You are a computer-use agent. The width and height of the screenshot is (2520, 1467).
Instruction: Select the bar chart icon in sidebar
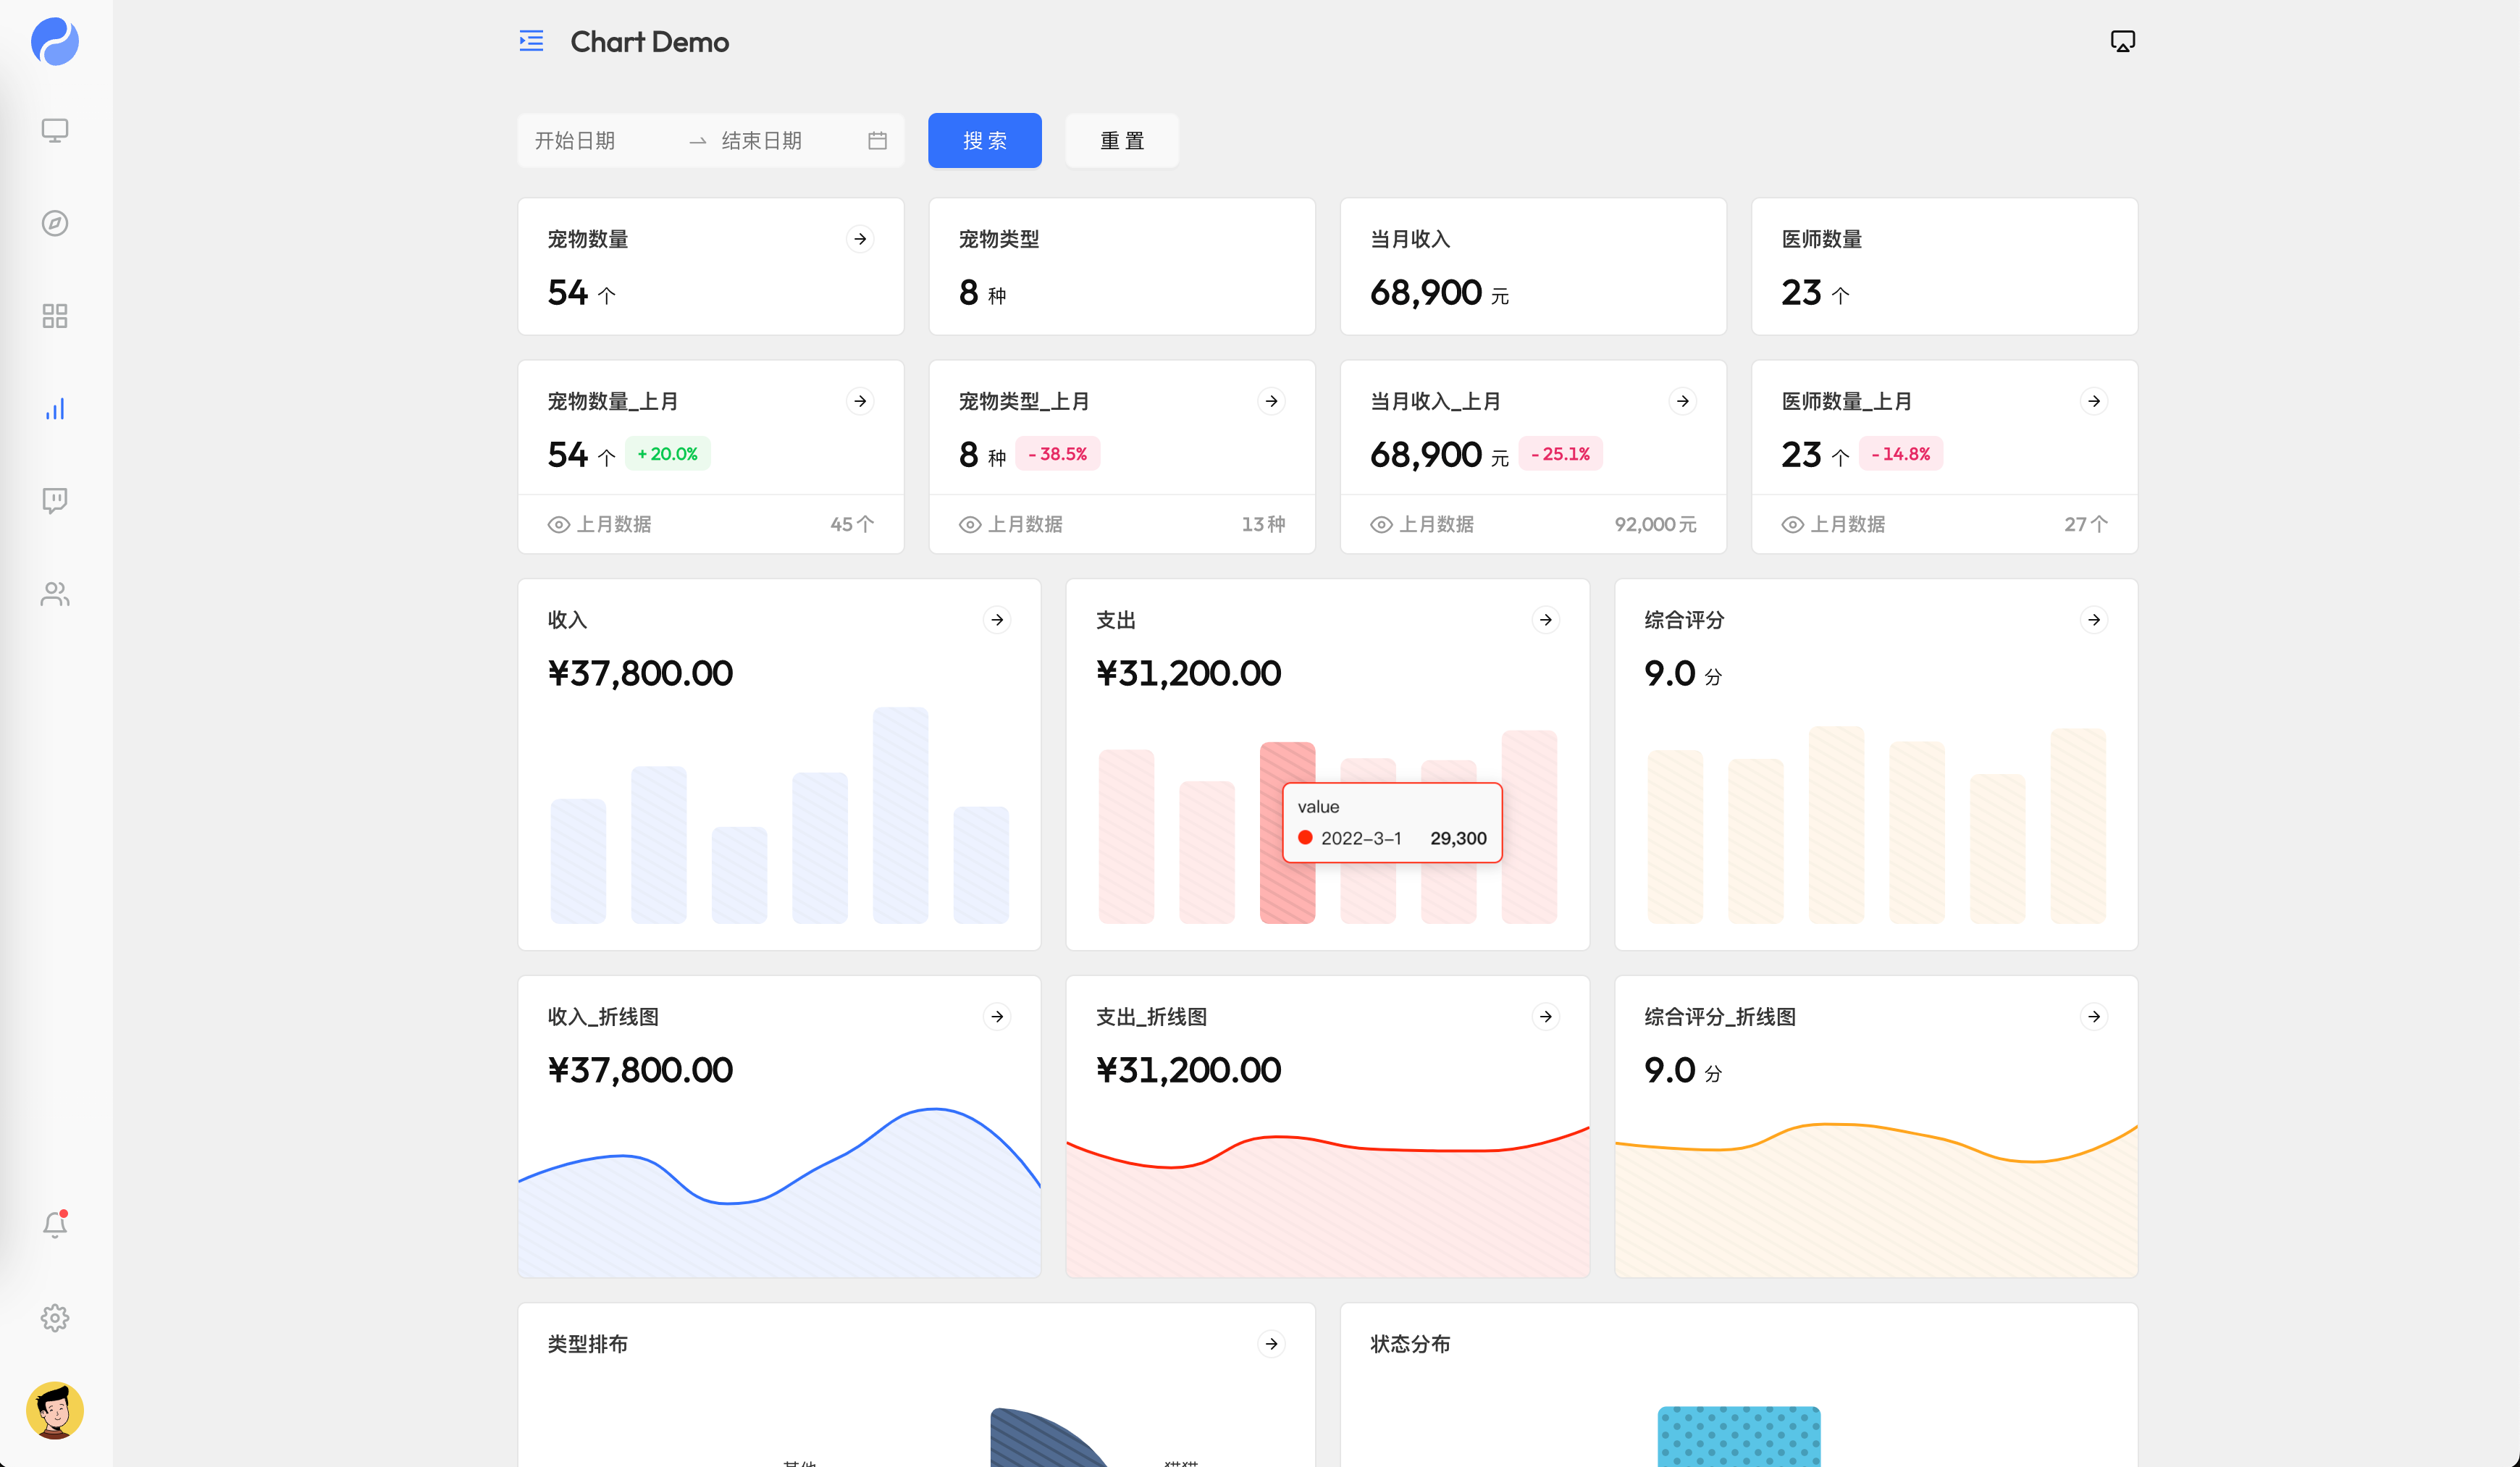55,408
